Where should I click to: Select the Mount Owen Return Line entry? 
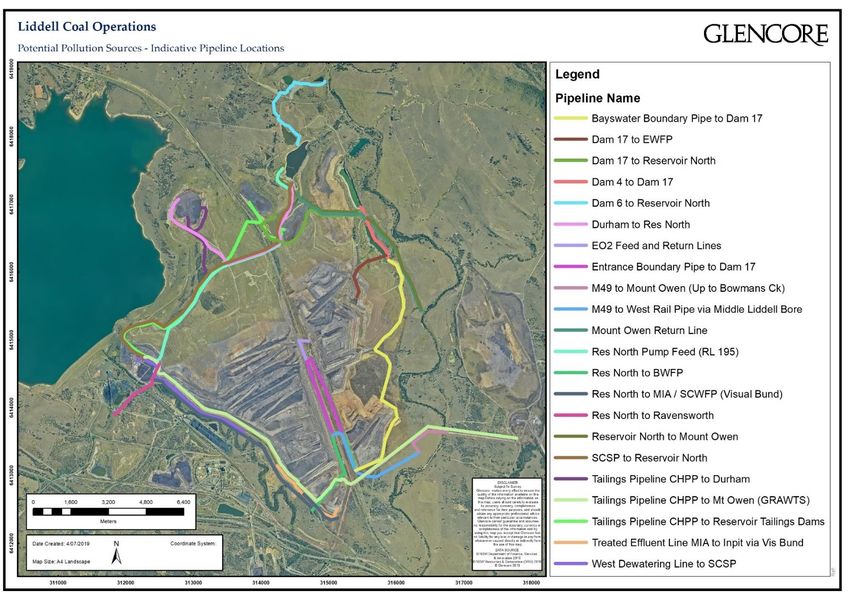pos(649,331)
